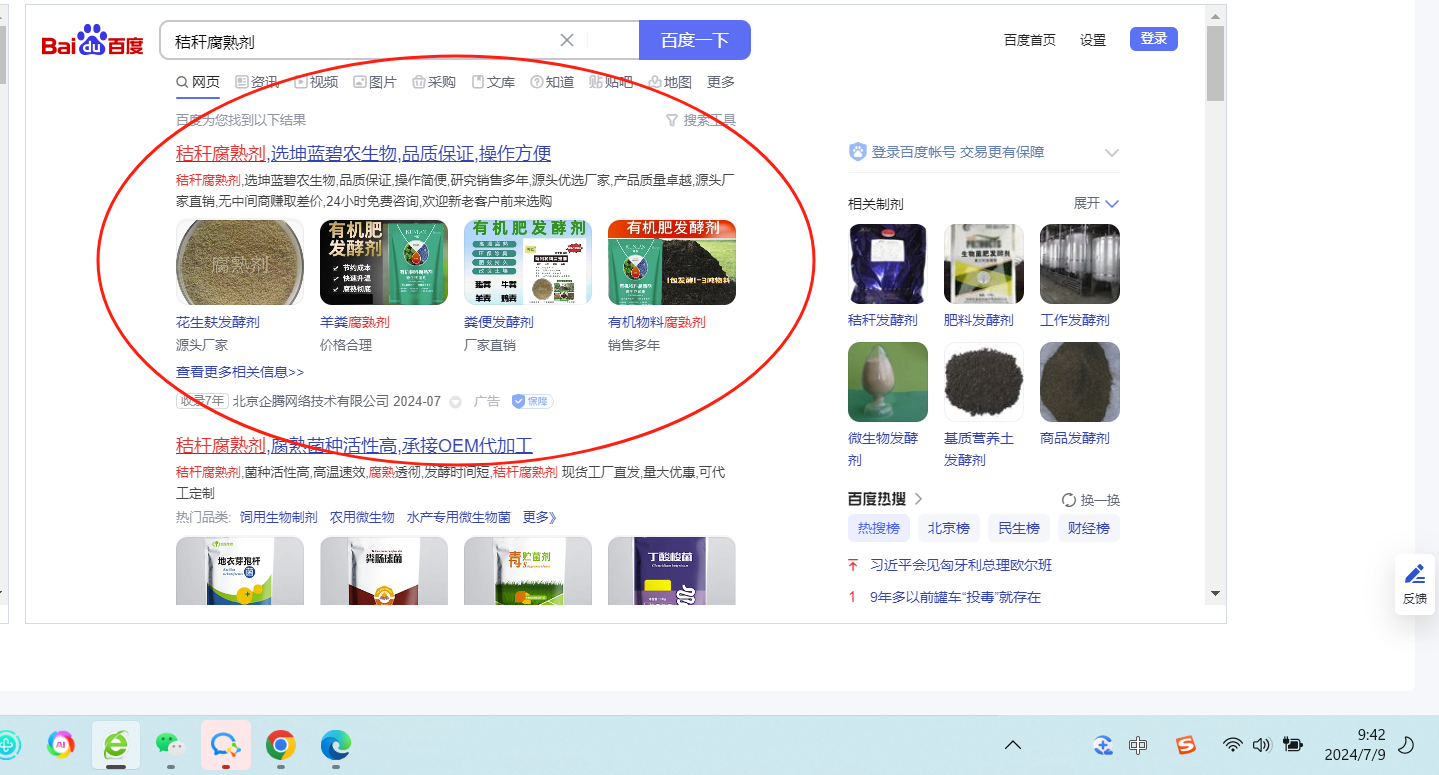Screen dimensions: 1439x775
Task: Click the battery tray icon
Action: click(1293, 745)
